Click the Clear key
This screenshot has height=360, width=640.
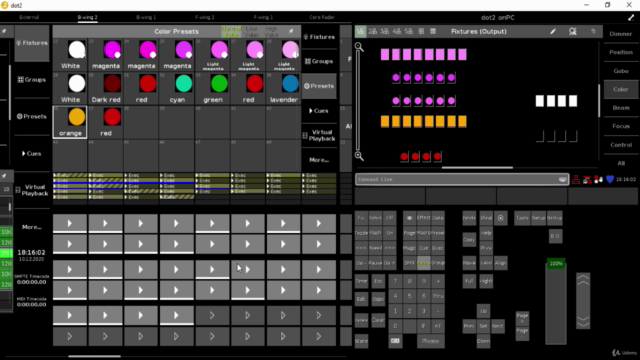(x=378, y=320)
